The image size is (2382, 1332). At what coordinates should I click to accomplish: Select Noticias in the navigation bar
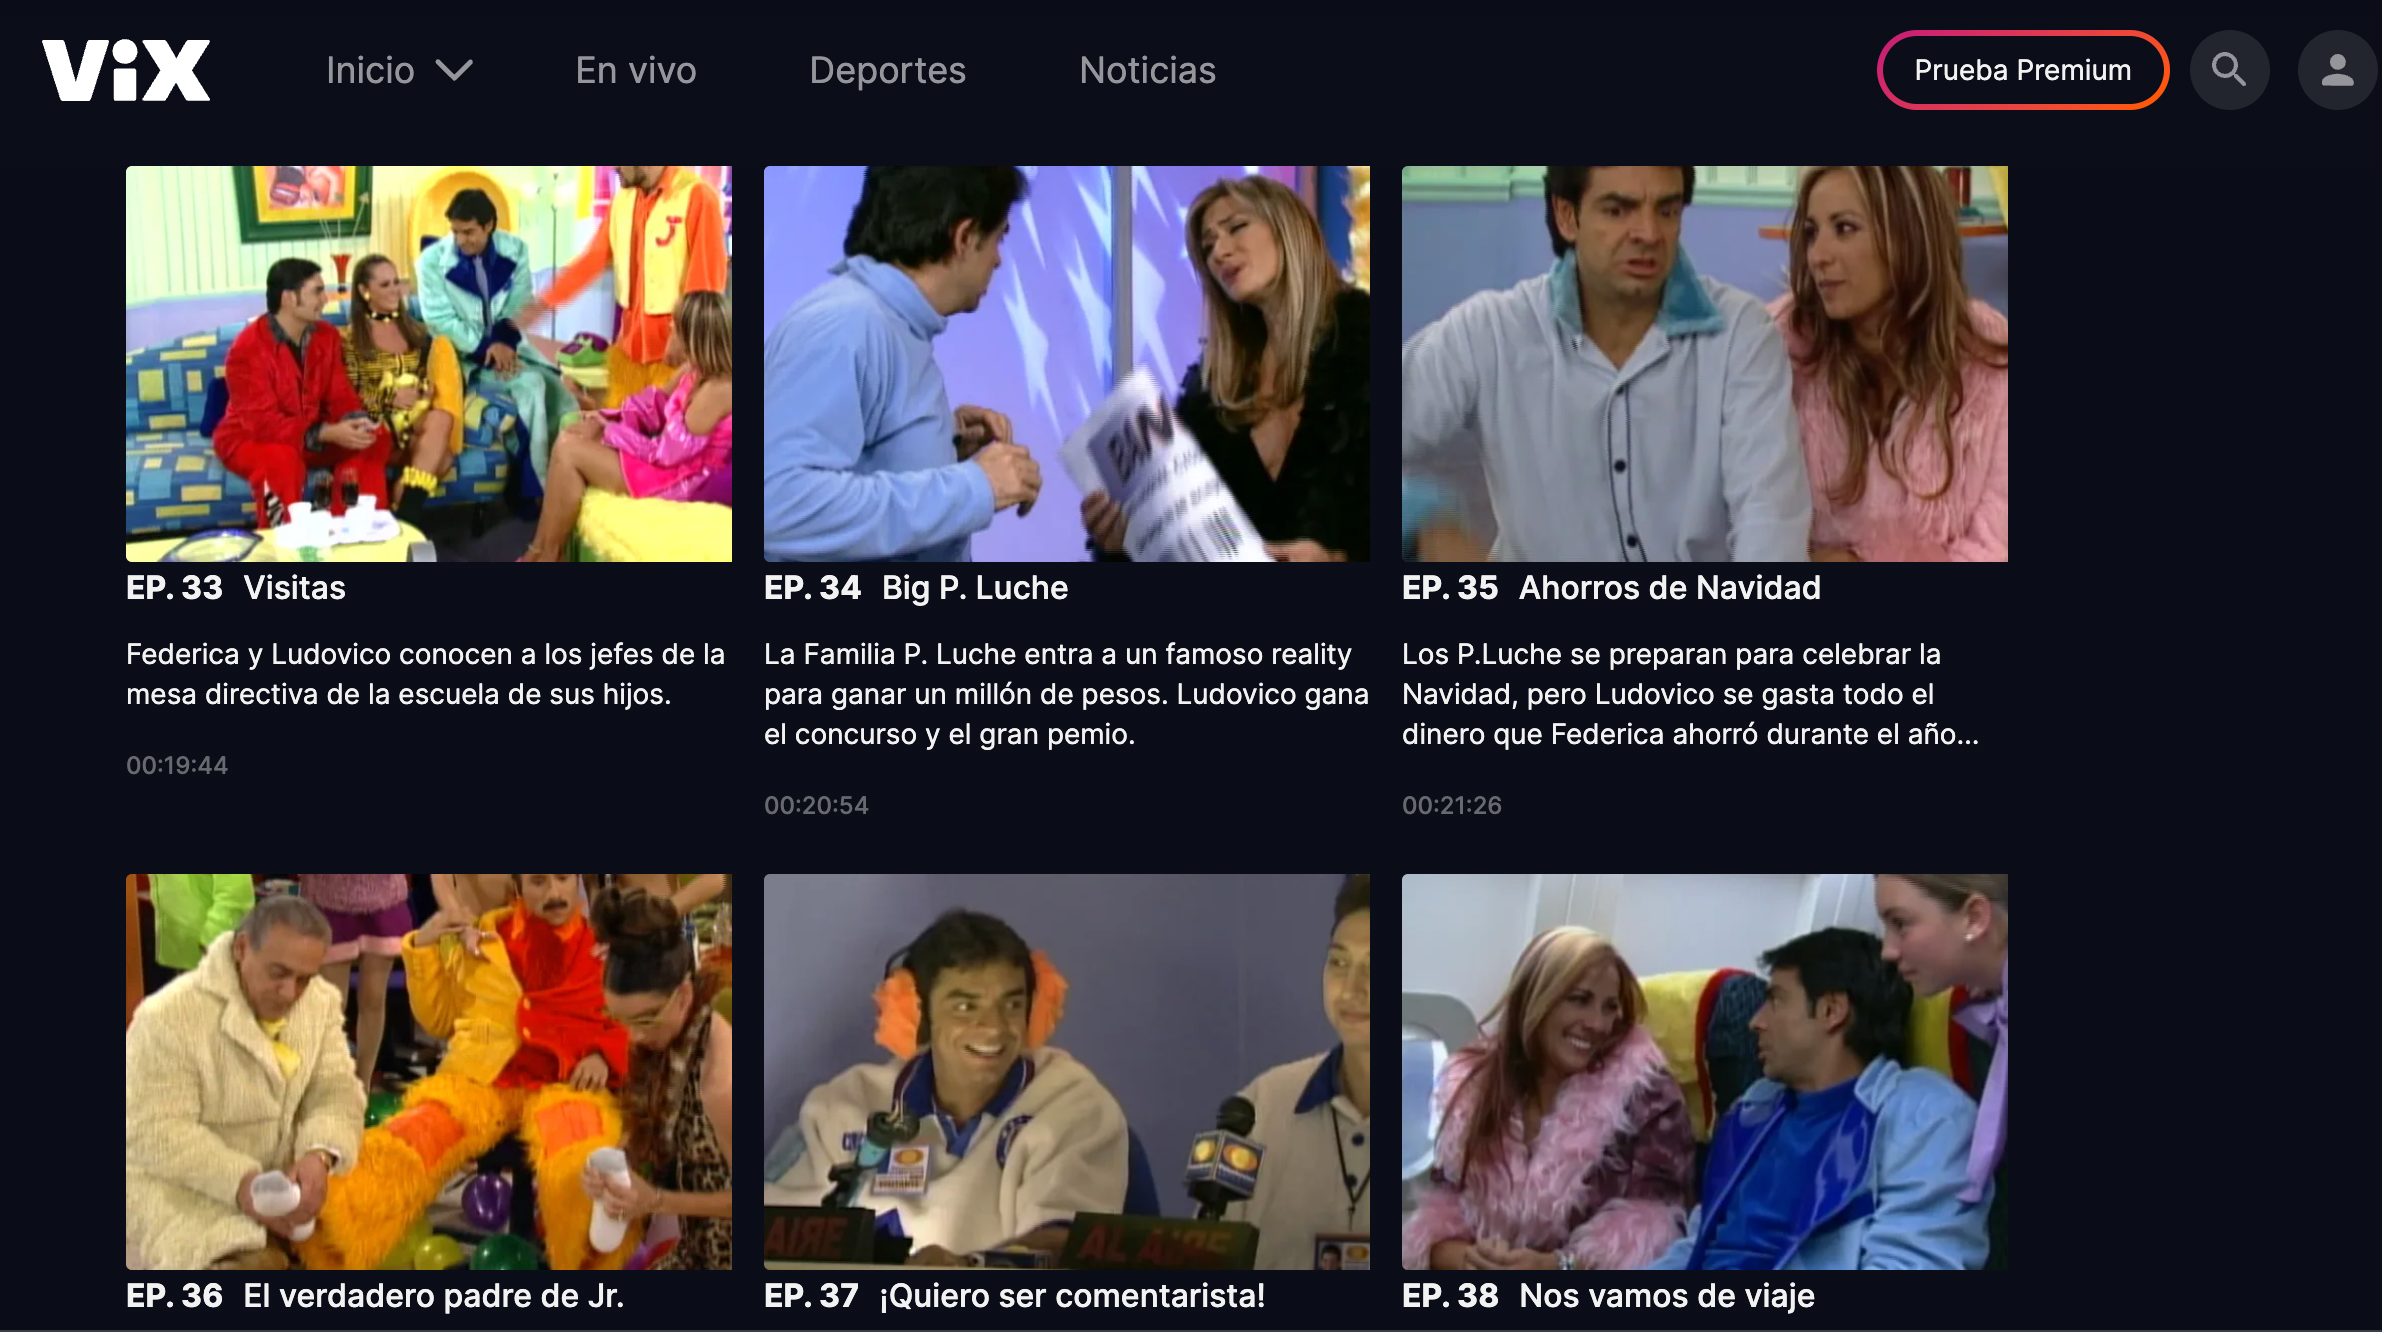tap(1147, 70)
